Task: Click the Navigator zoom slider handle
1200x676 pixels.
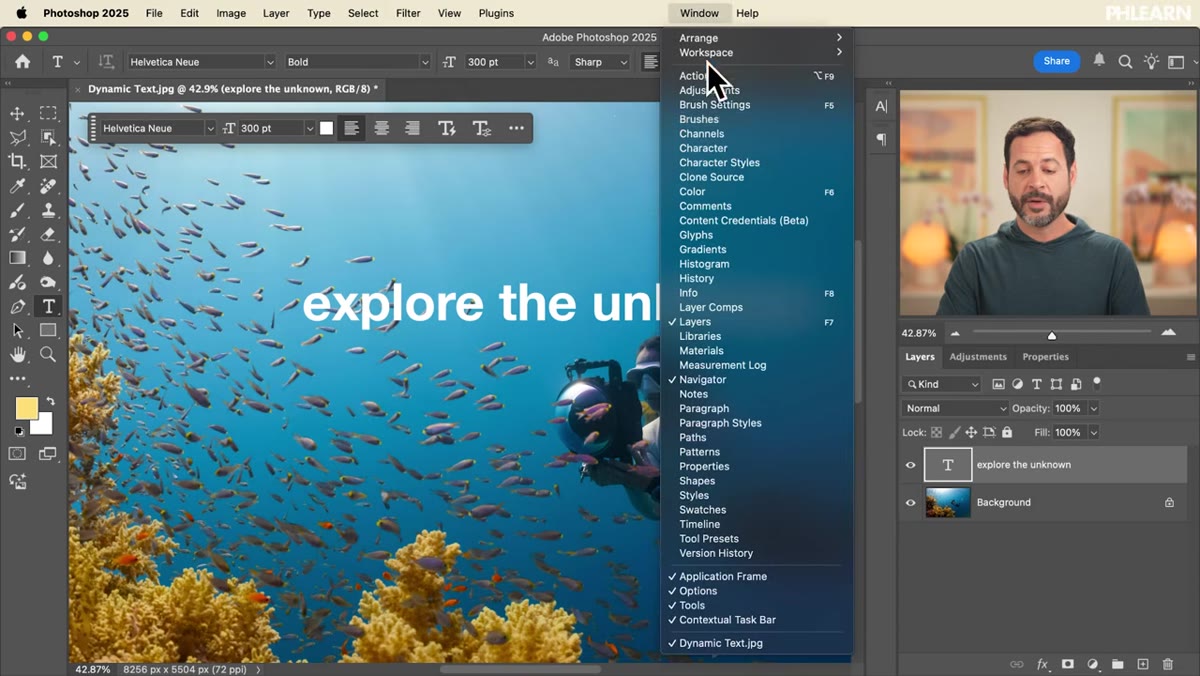Action: click(1051, 335)
